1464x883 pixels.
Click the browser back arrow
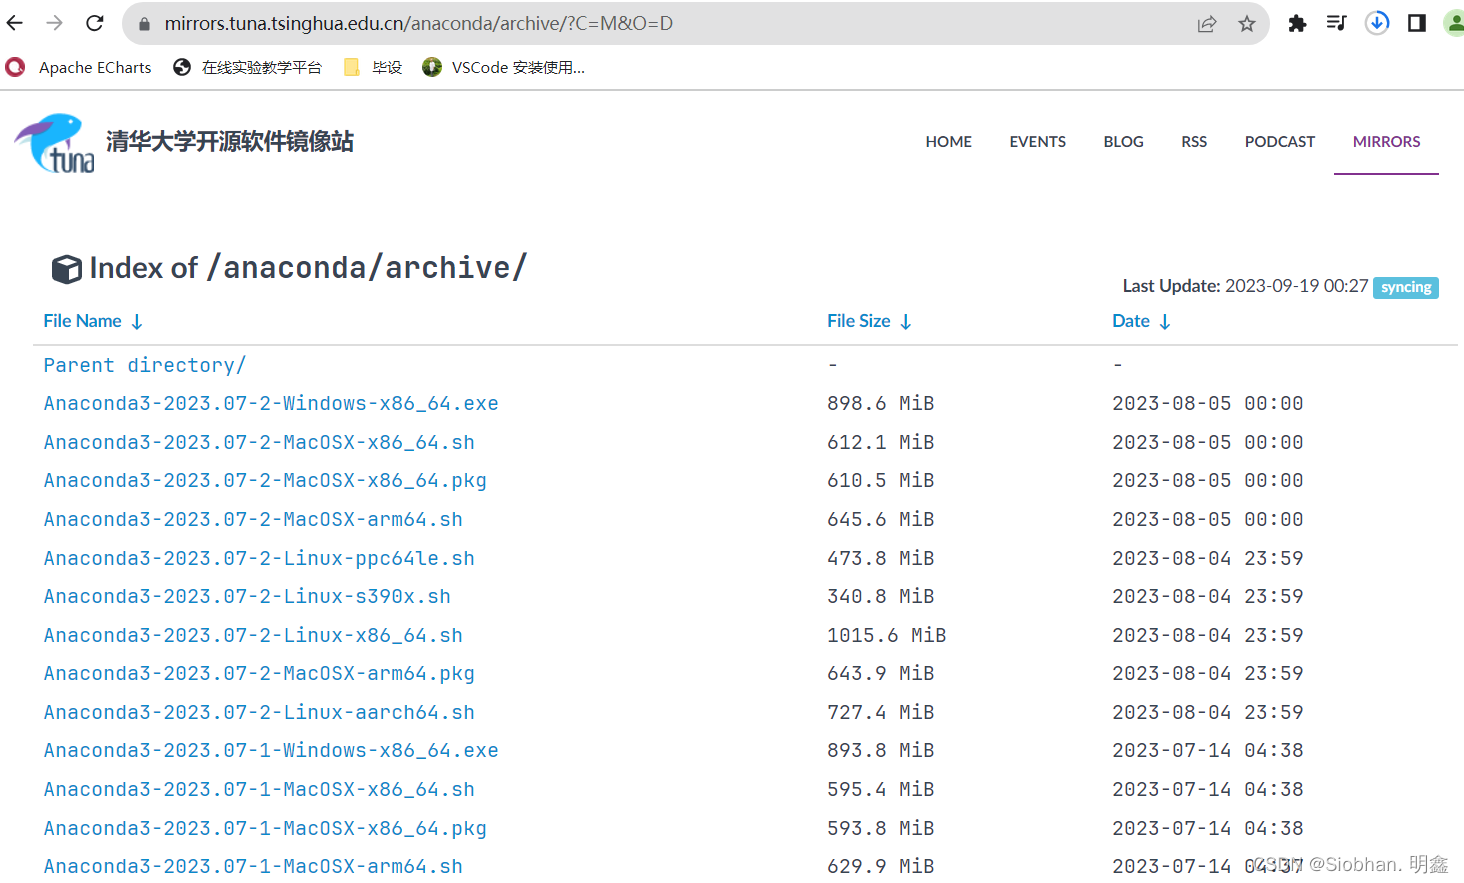click(x=15, y=23)
